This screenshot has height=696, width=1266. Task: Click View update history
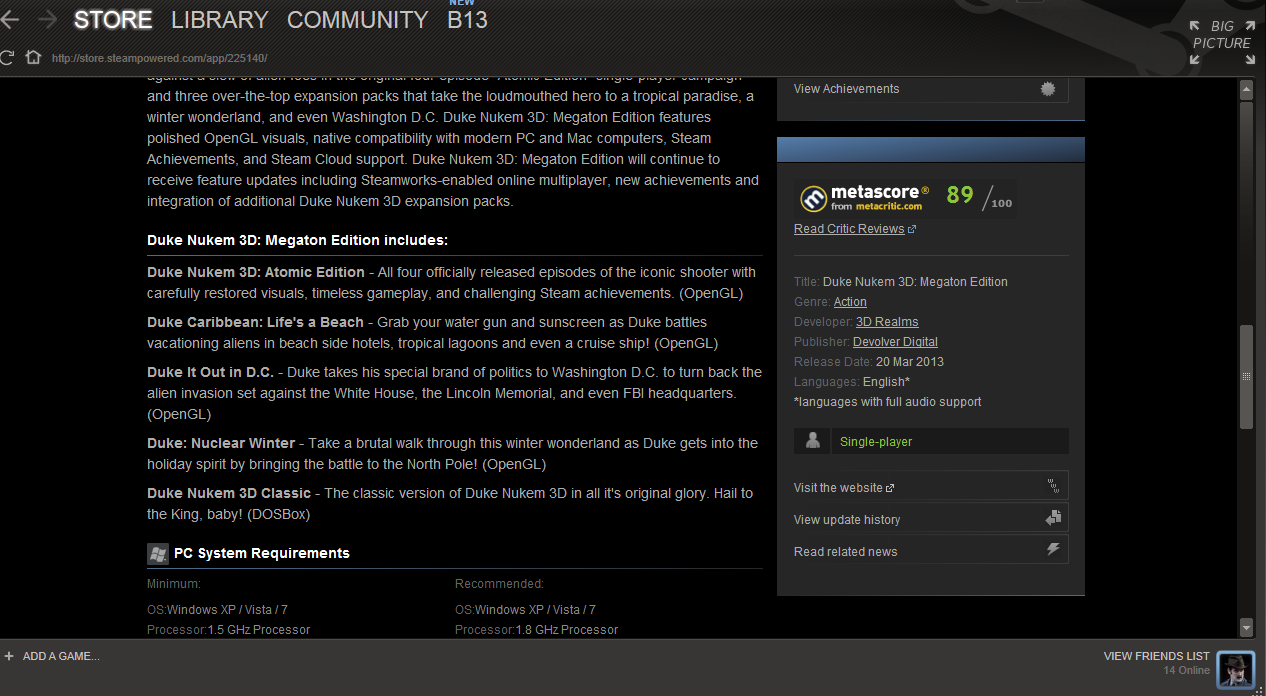[847, 520]
